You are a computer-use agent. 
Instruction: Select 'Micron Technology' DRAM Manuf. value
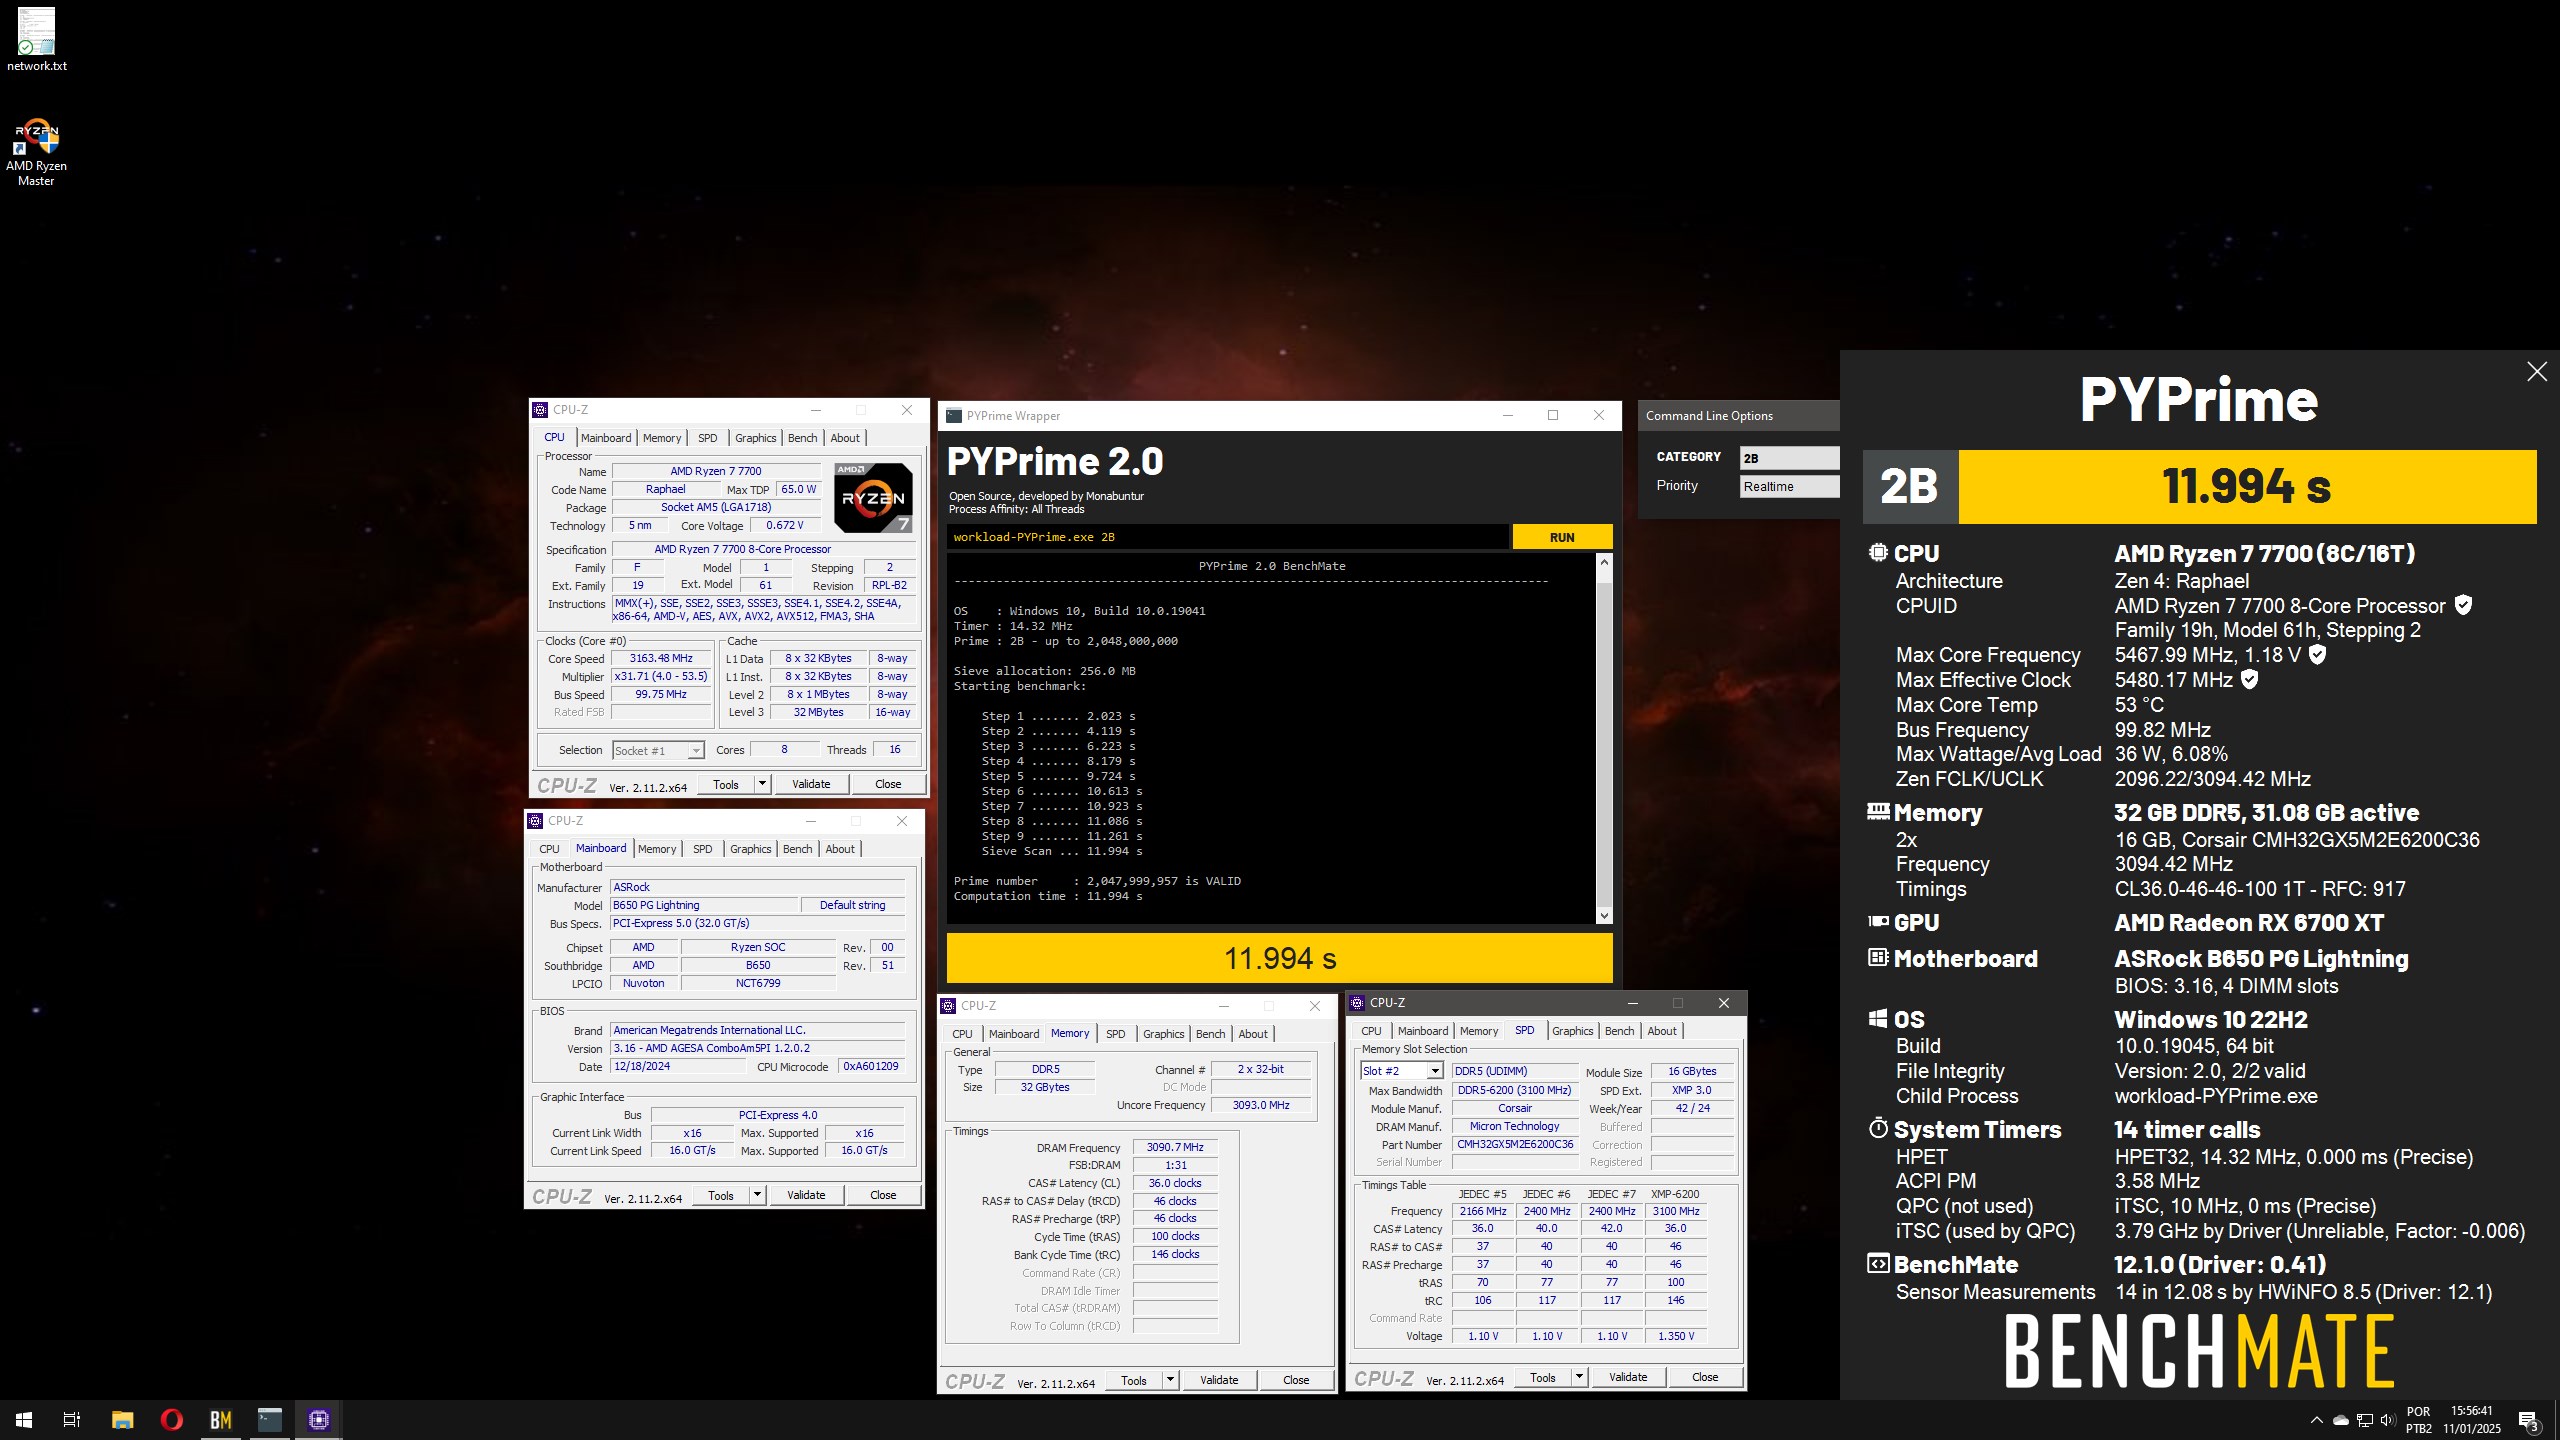[1514, 1126]
